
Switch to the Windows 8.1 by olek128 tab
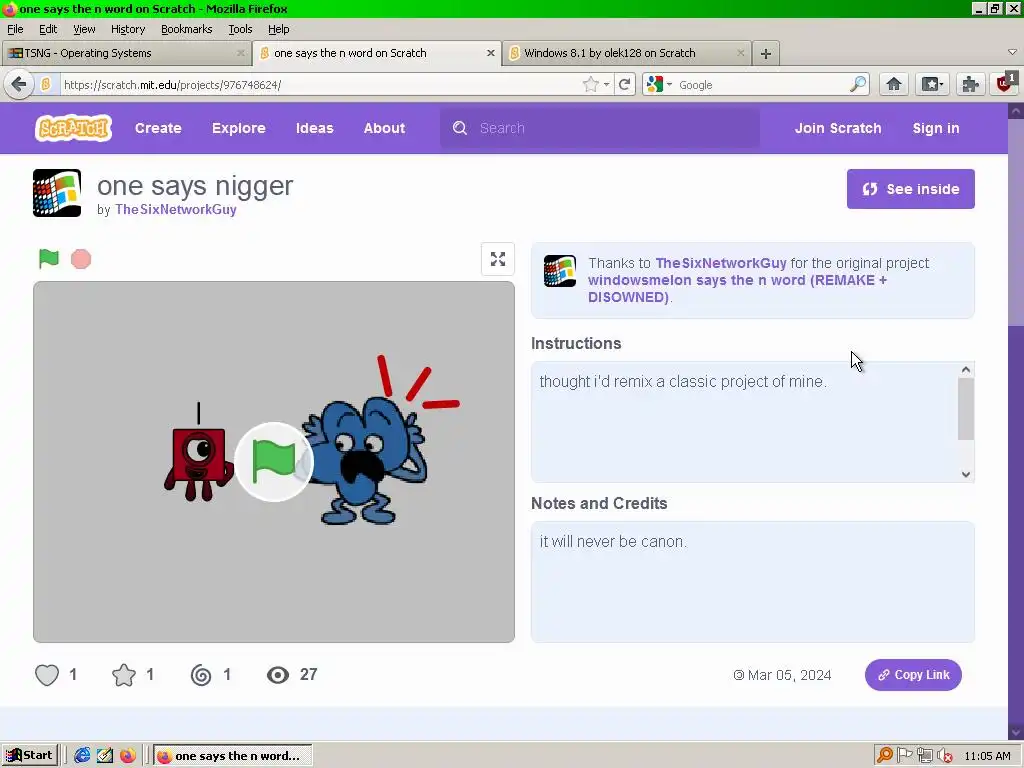(x=627, y=53)
